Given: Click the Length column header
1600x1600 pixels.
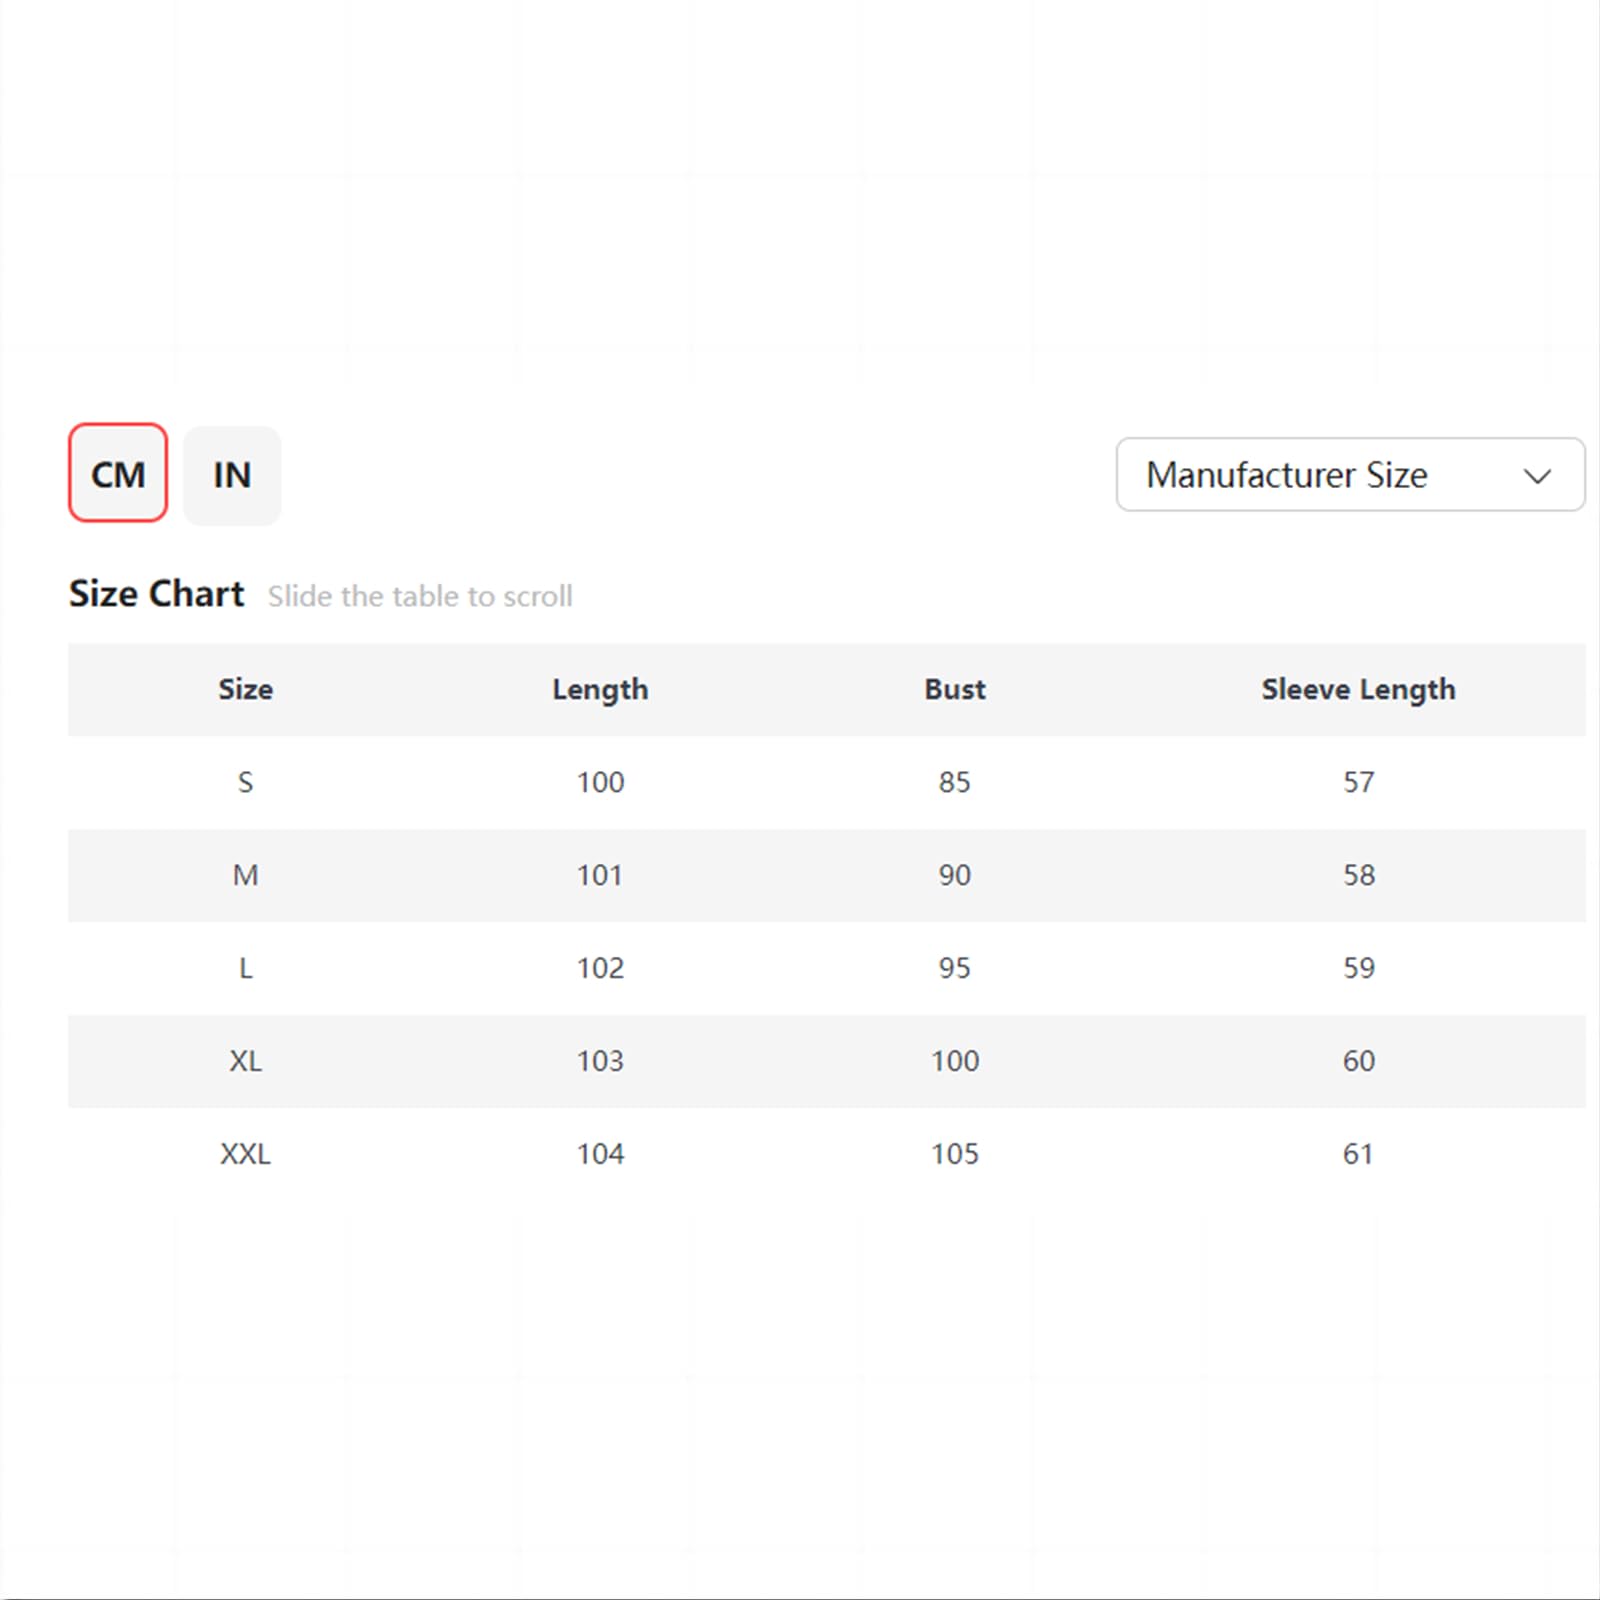Looking at the screenshot, I should [x=600, y=689].
